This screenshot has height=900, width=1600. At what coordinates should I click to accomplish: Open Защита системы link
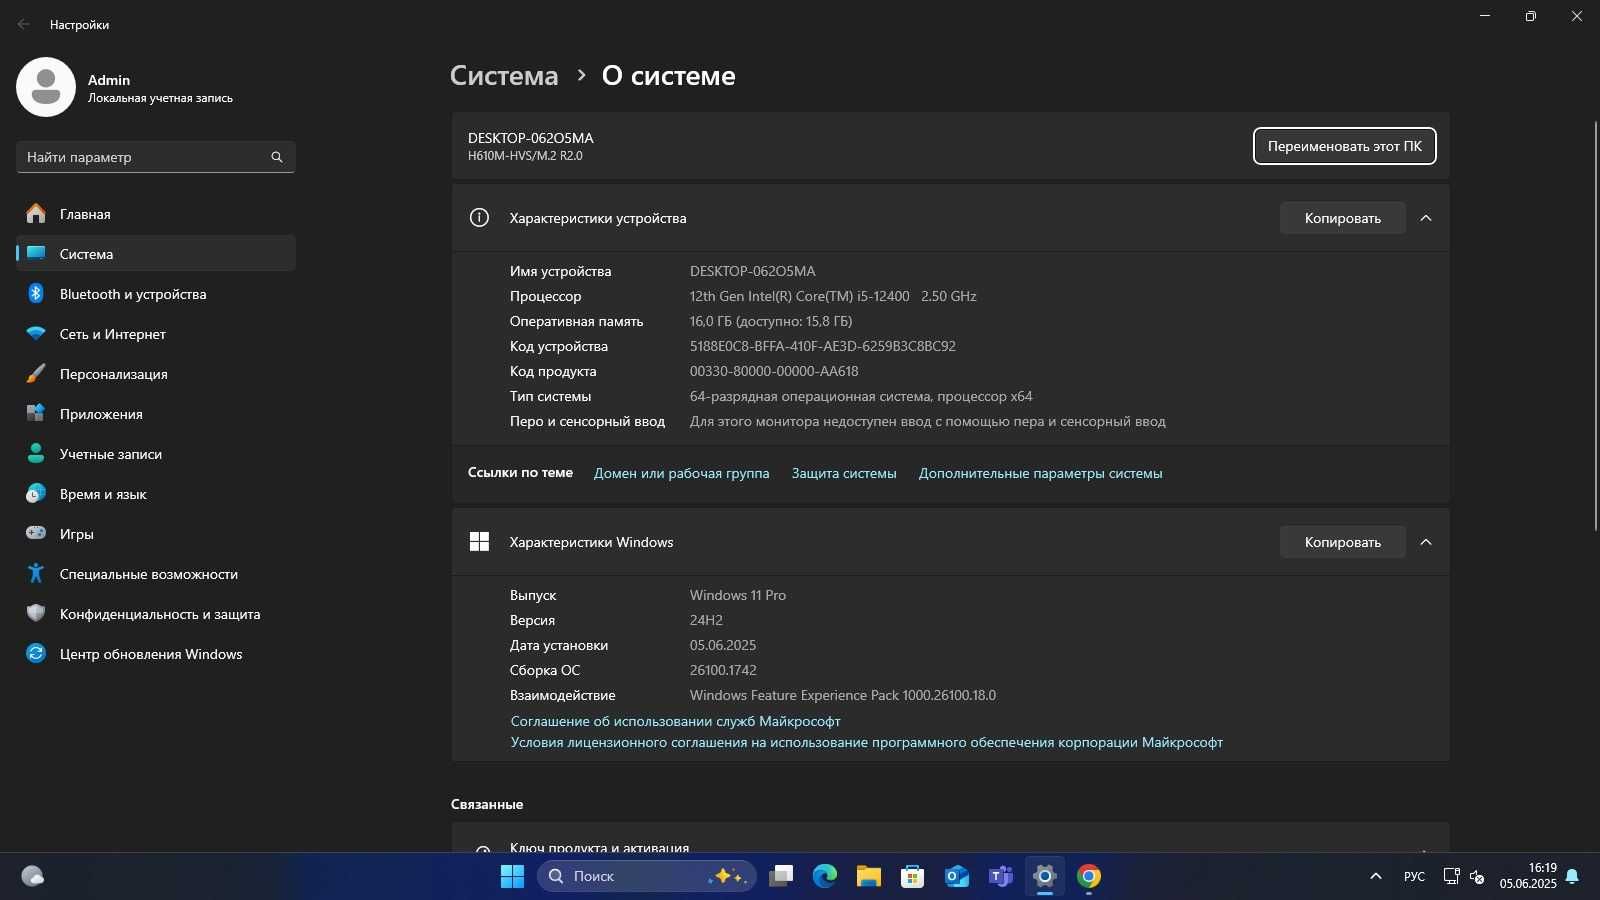tap(844, 473)
